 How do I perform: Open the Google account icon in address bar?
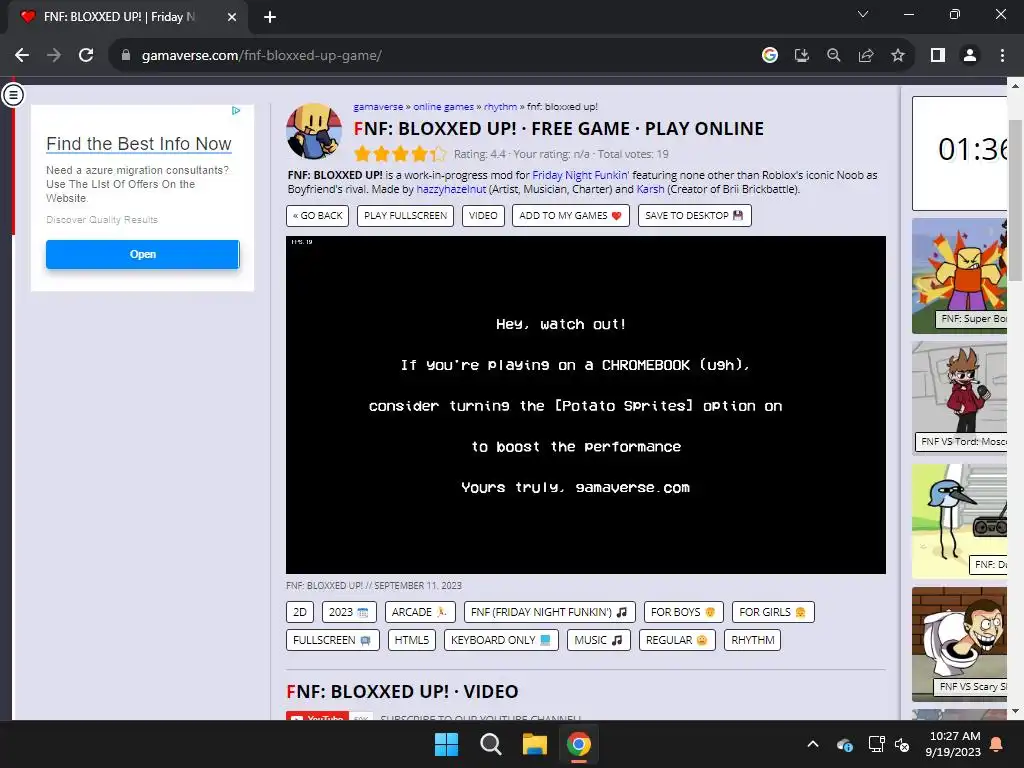click(x=770, y=56)
